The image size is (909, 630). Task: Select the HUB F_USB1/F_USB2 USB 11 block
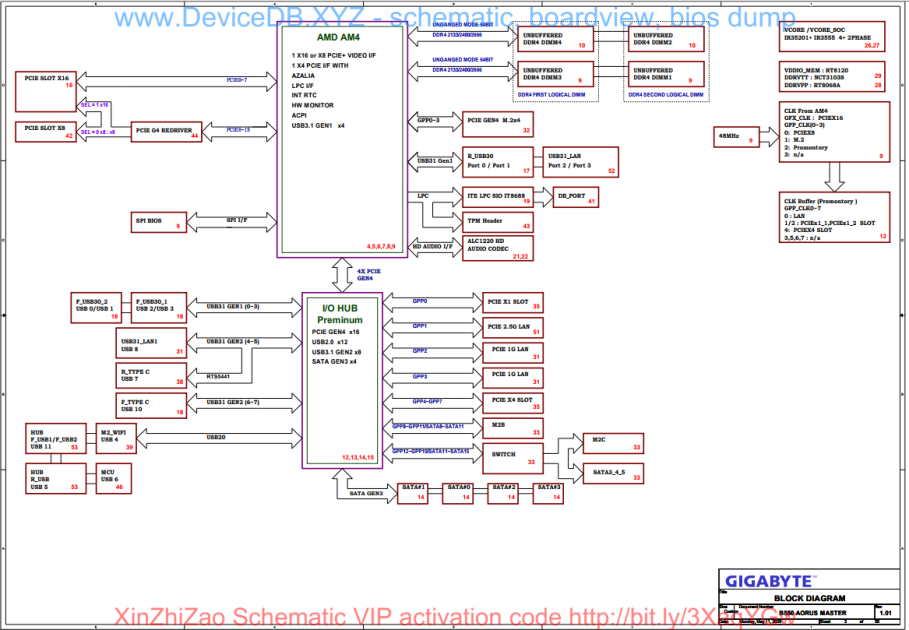(56, 439)
